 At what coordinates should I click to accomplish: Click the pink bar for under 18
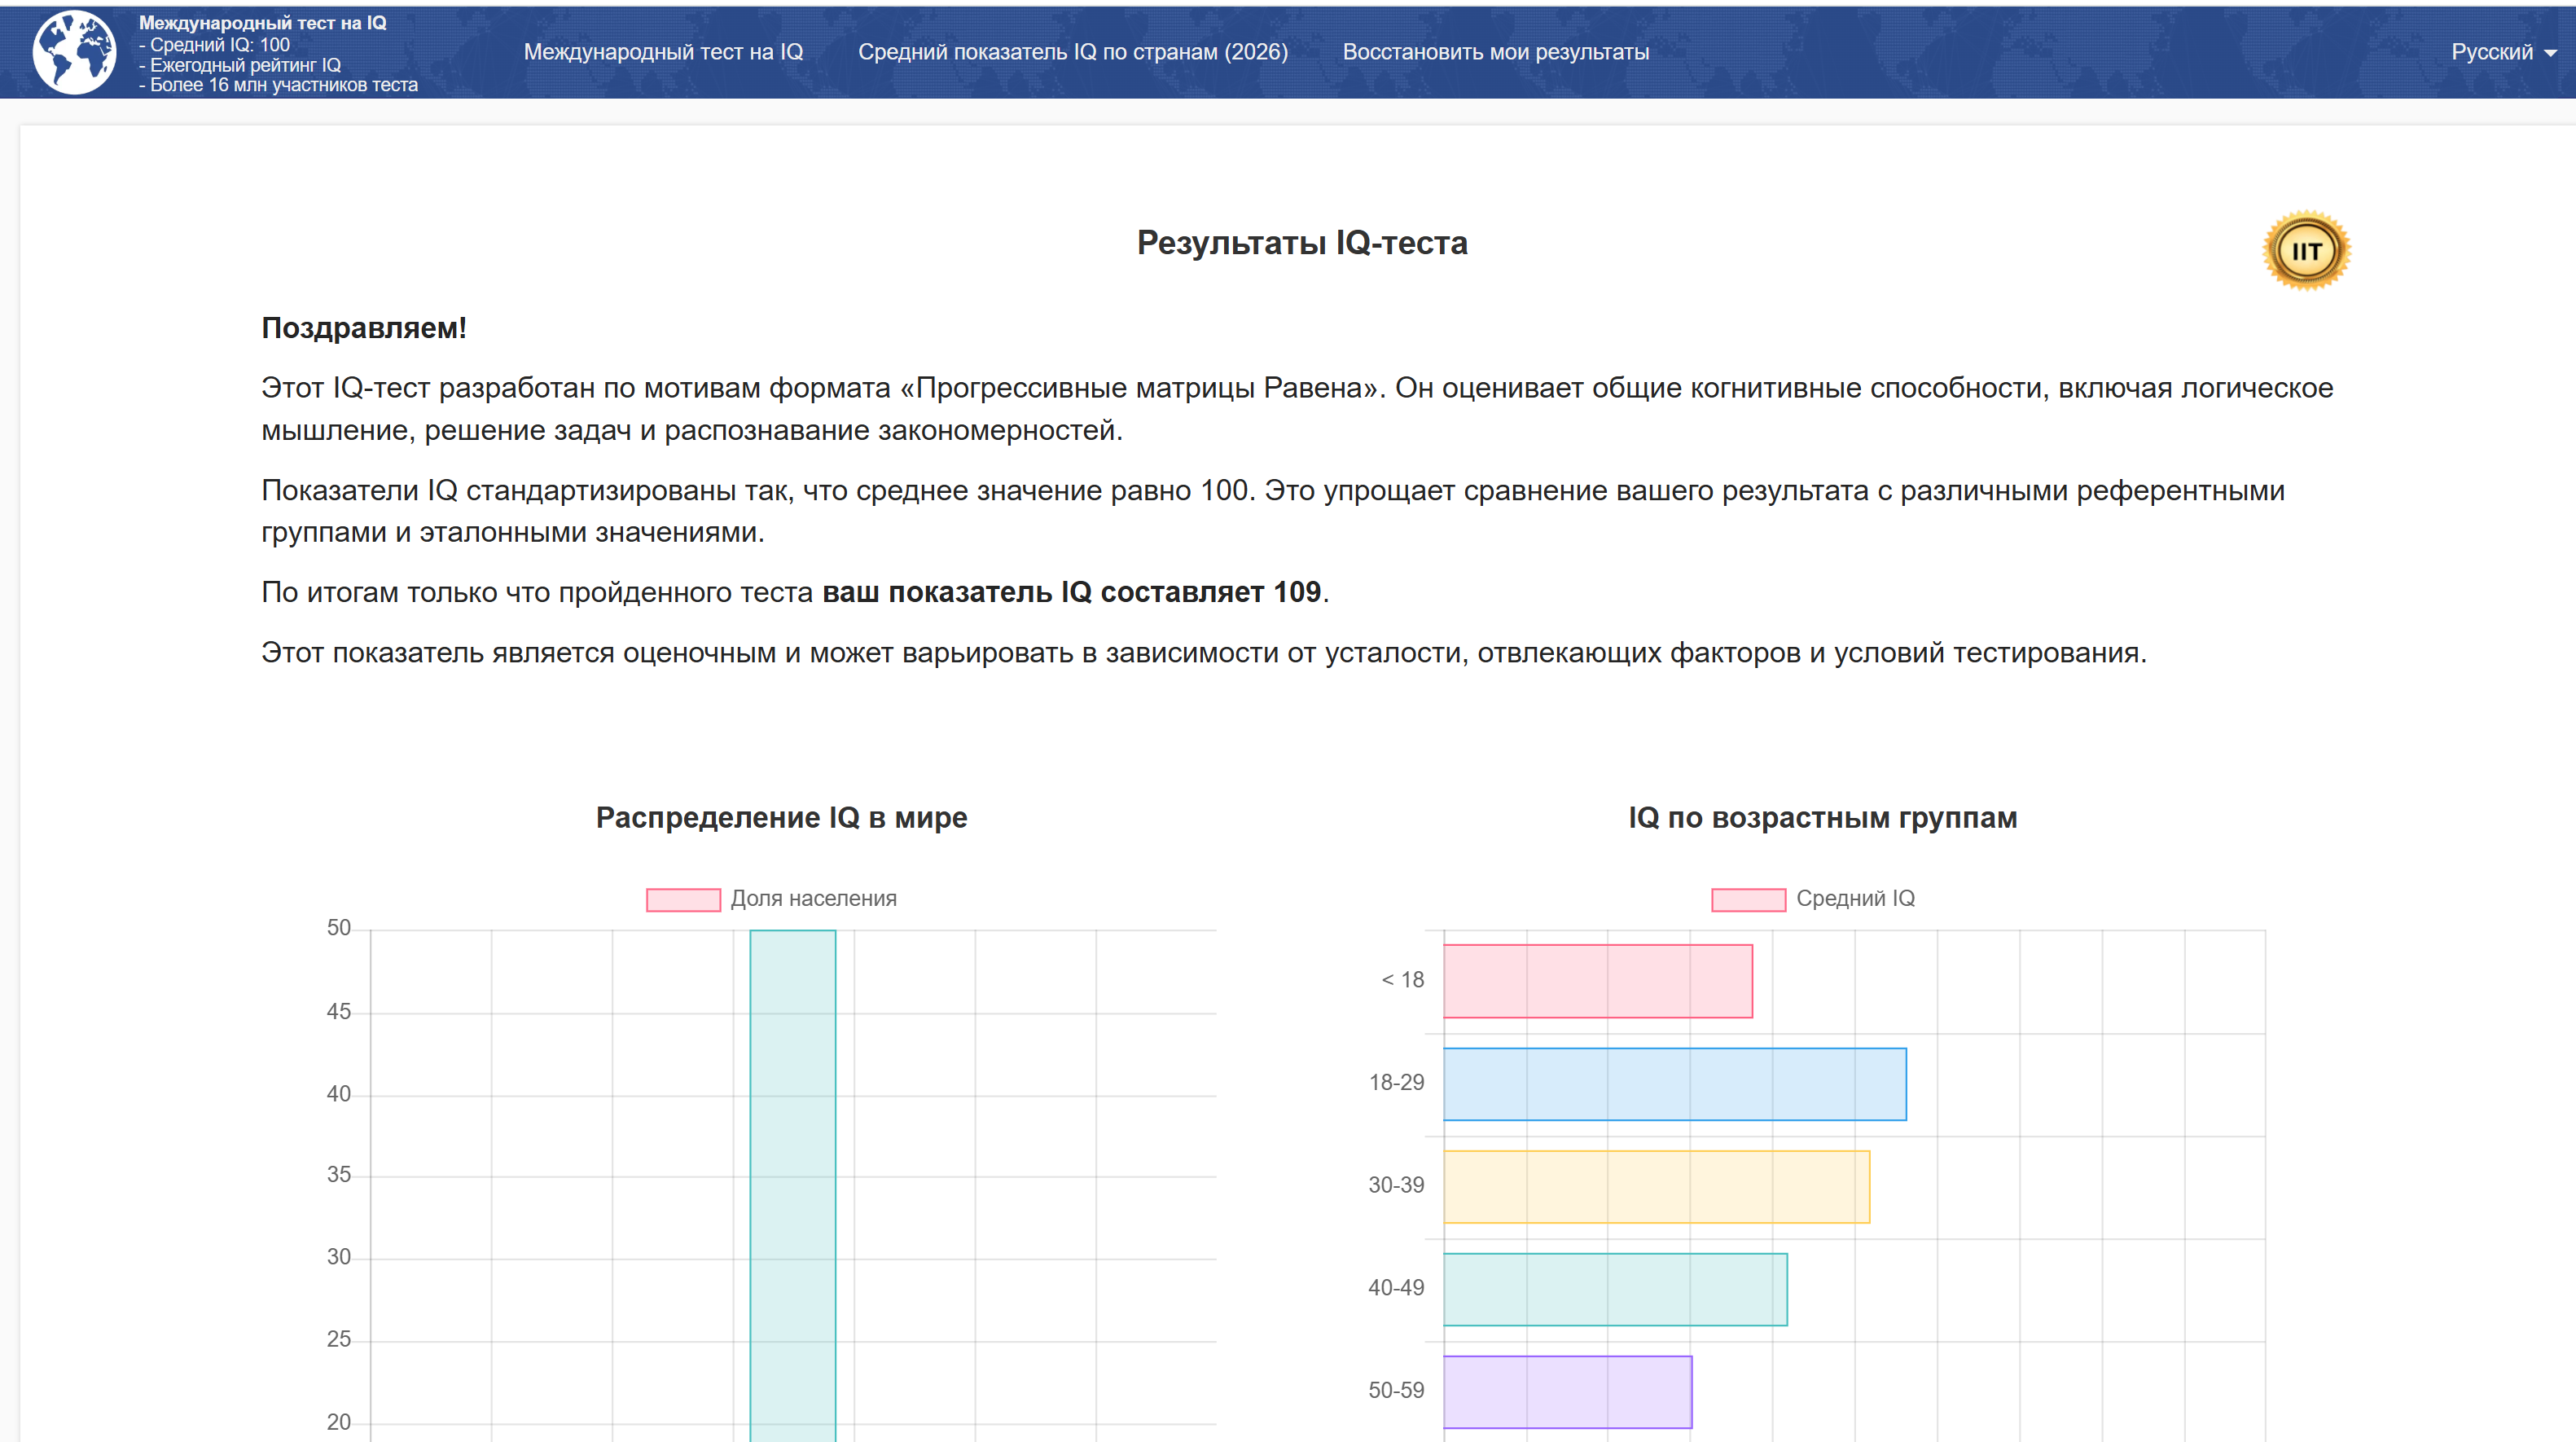click(1597, 981)
